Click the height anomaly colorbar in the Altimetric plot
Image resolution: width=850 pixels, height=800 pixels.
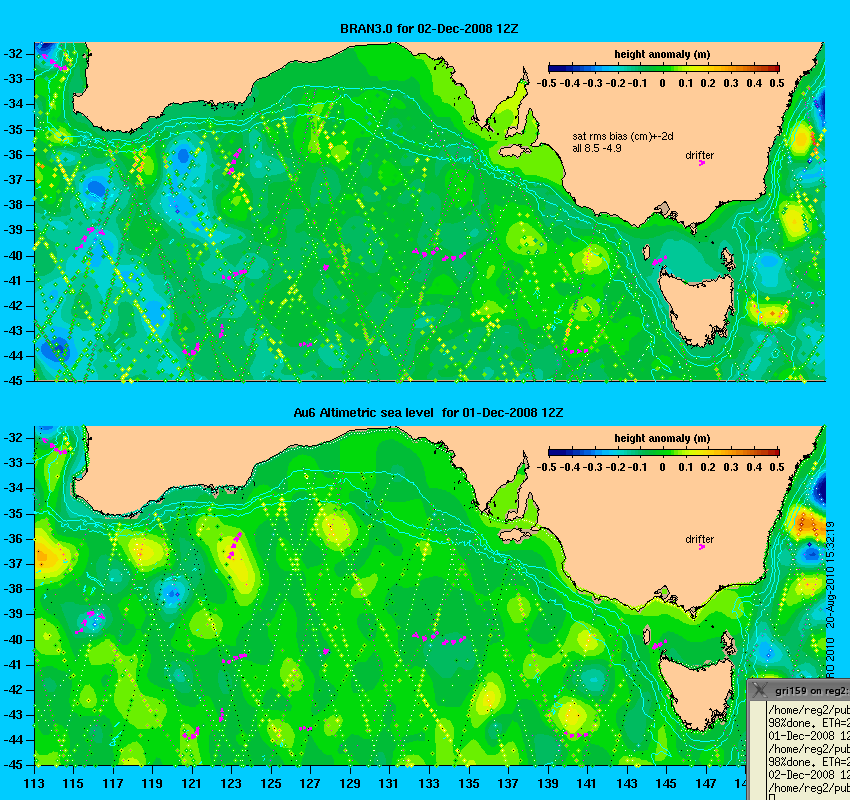(x=664, y=453)
